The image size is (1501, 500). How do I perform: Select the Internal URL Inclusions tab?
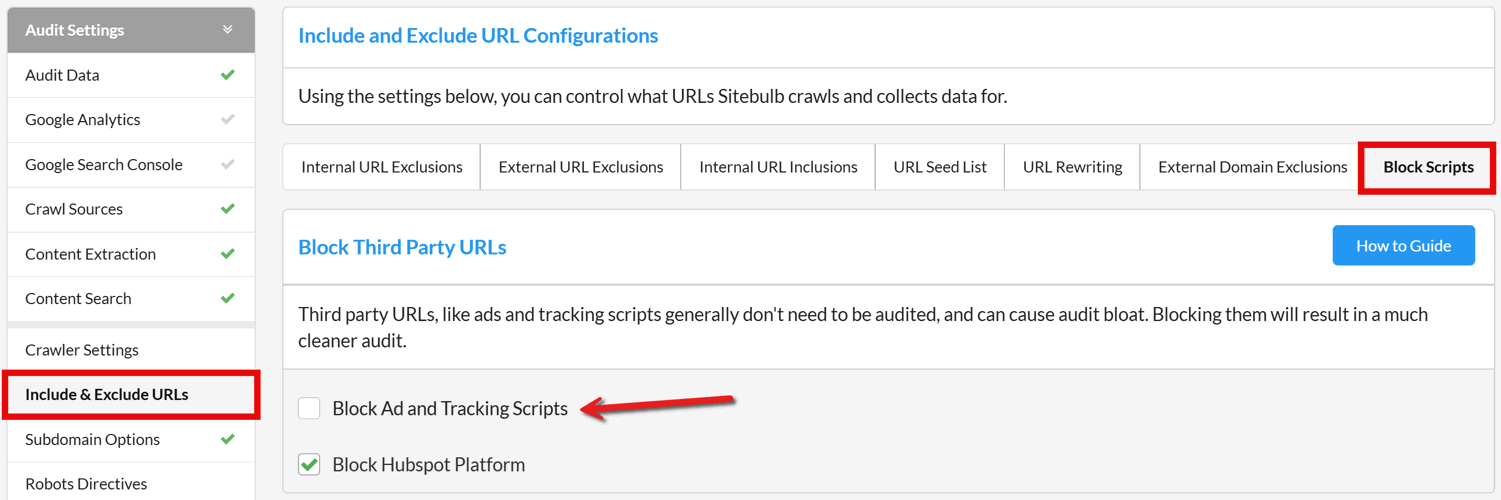tap(778, 167)
